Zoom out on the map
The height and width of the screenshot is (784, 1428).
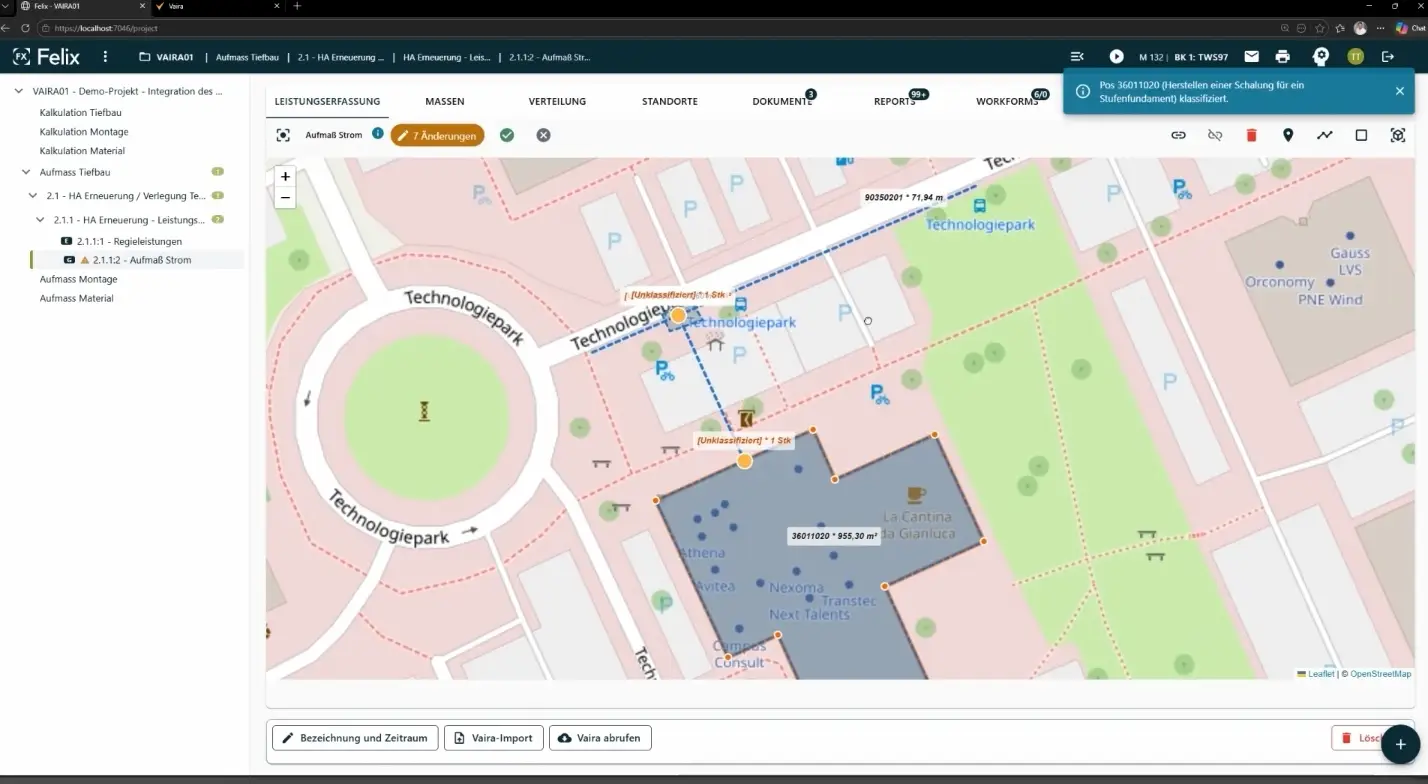(x=285, y=197)
